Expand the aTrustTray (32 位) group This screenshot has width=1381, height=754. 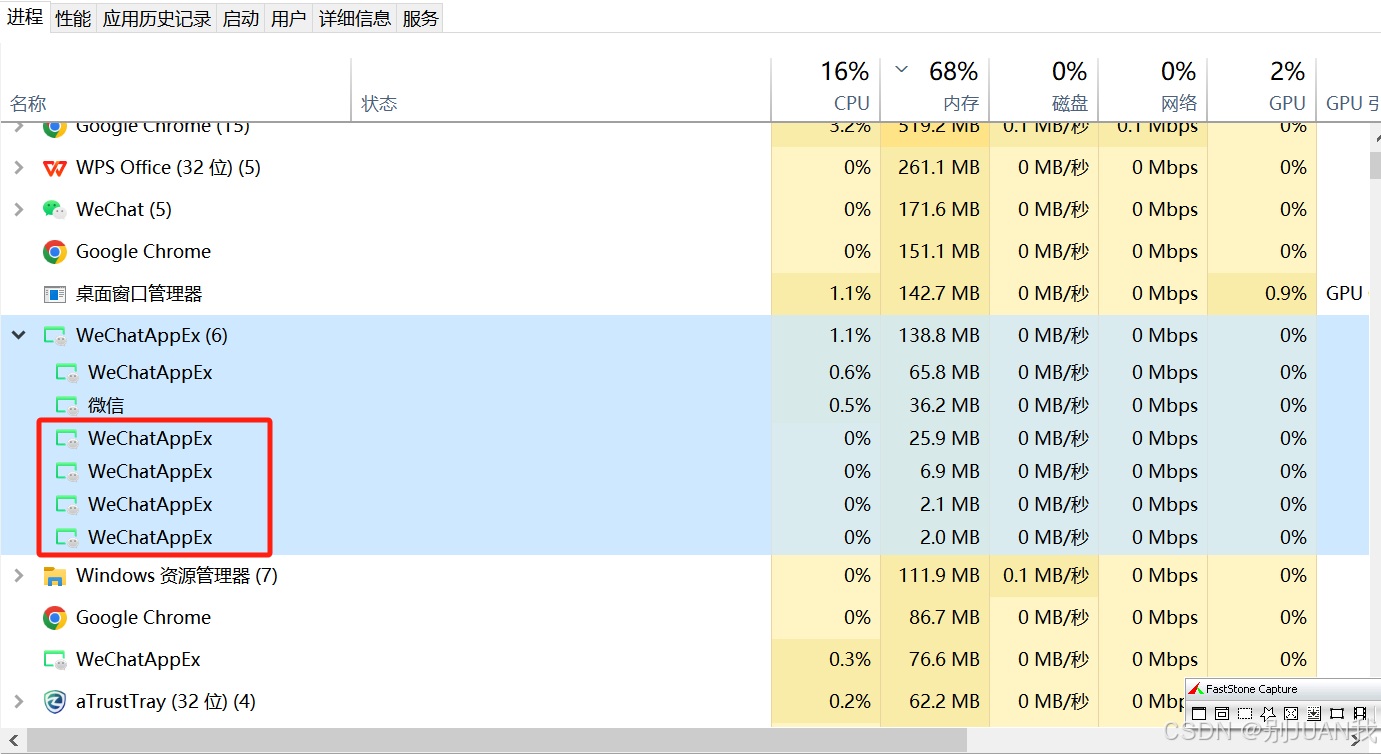click(18, 702)
